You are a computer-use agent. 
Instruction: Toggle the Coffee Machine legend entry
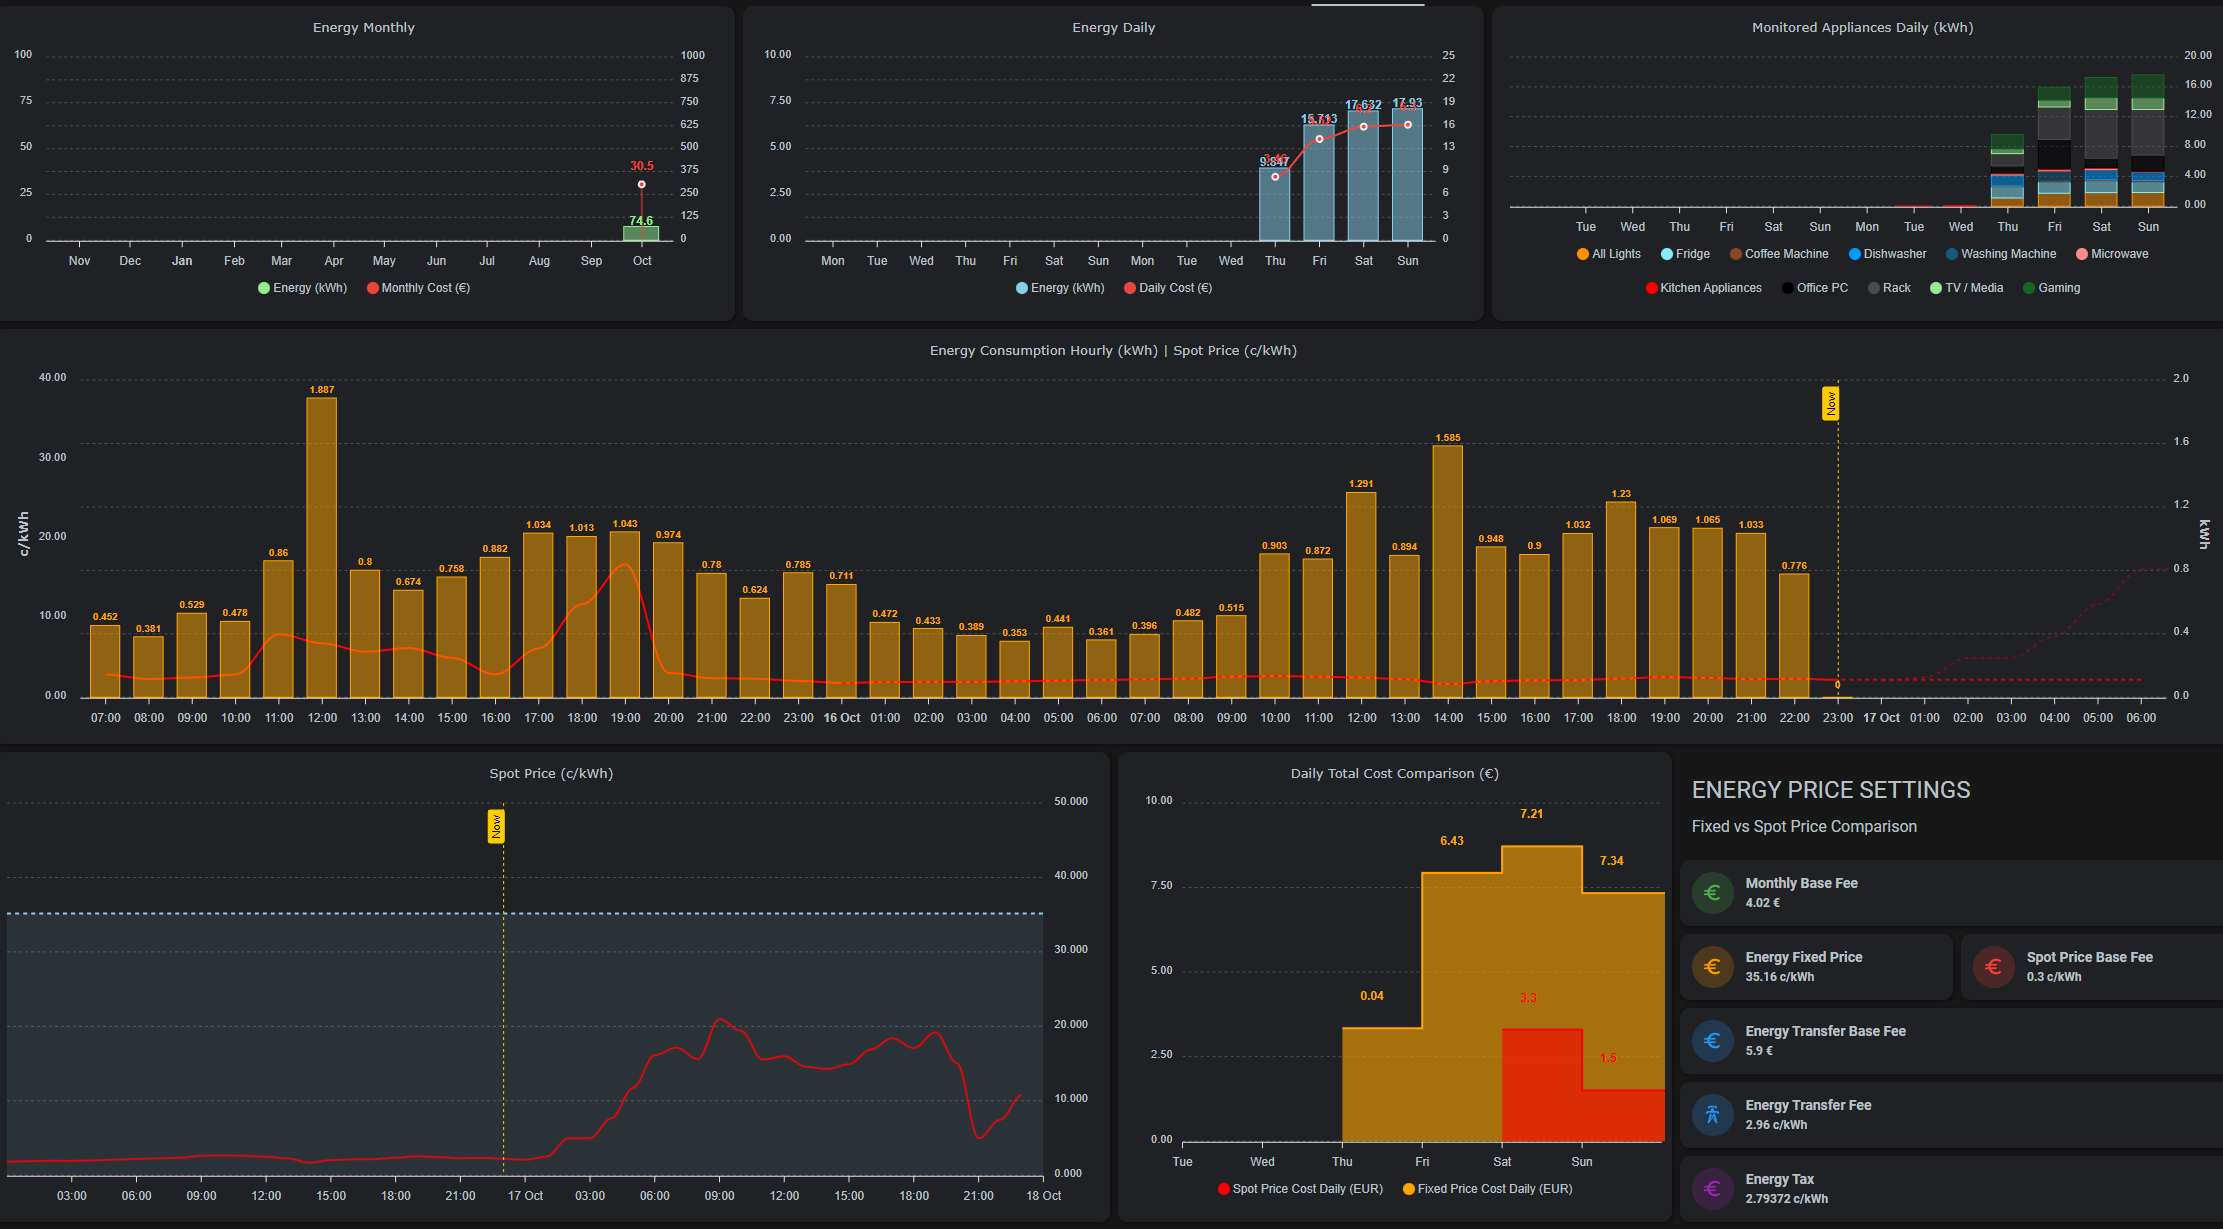tap(1779, 254)
